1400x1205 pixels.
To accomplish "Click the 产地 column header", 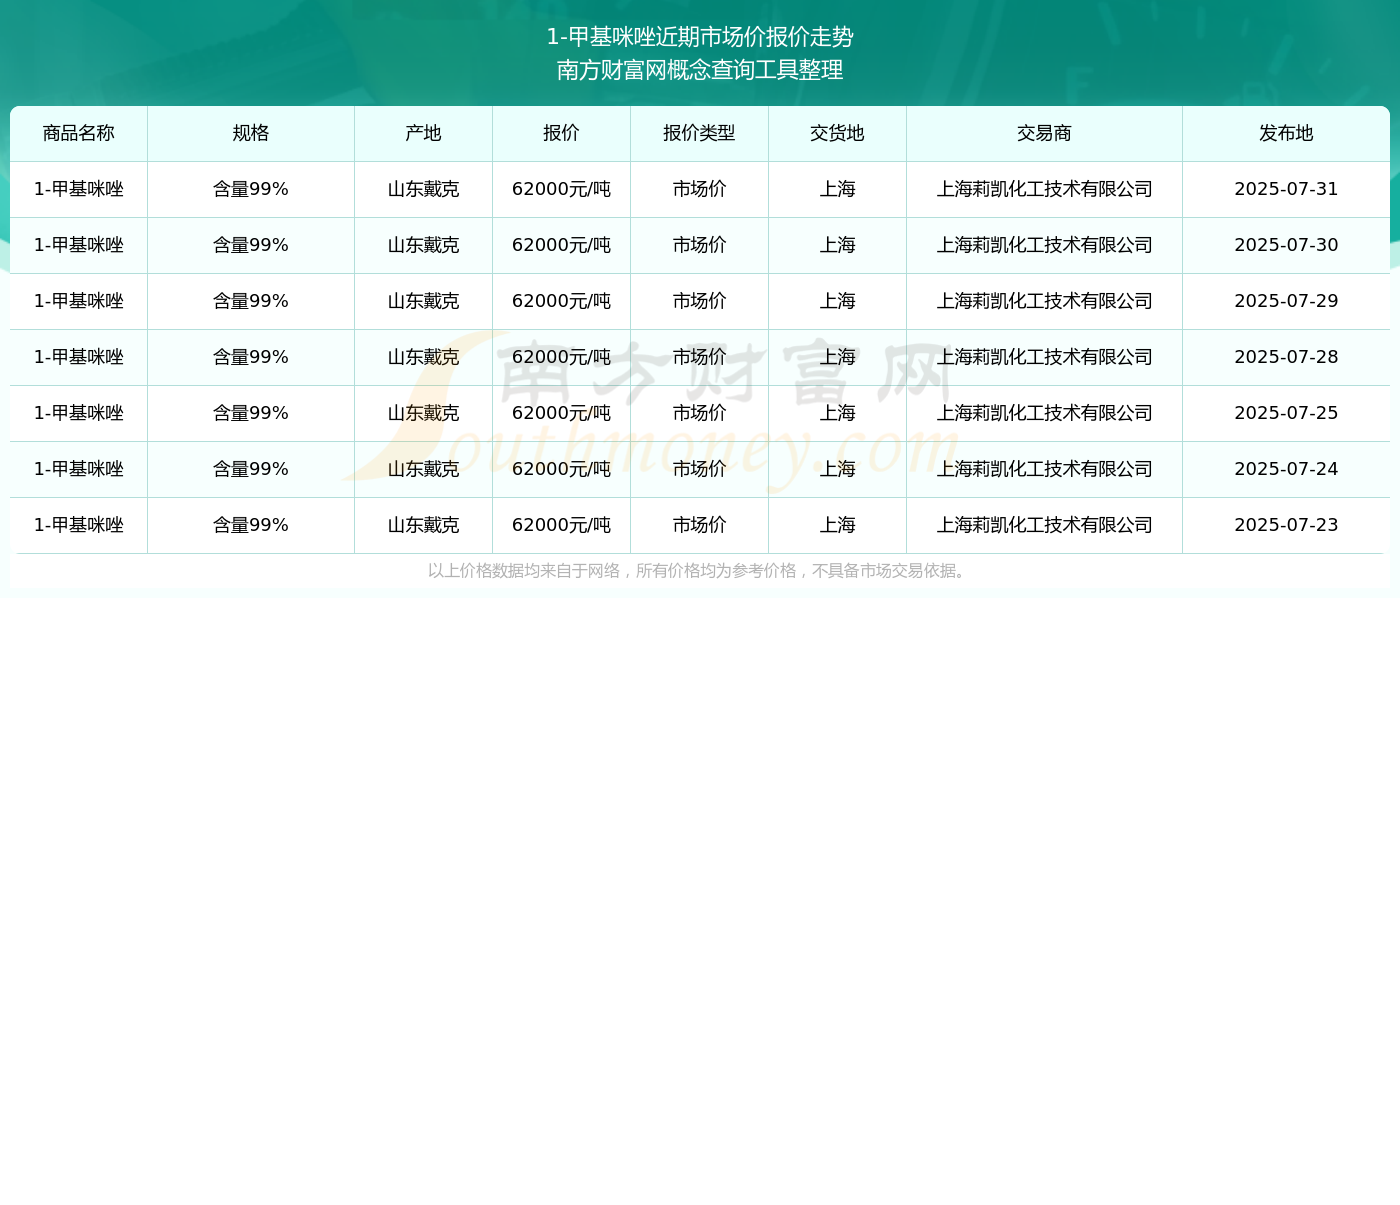I will click(423, 133).
